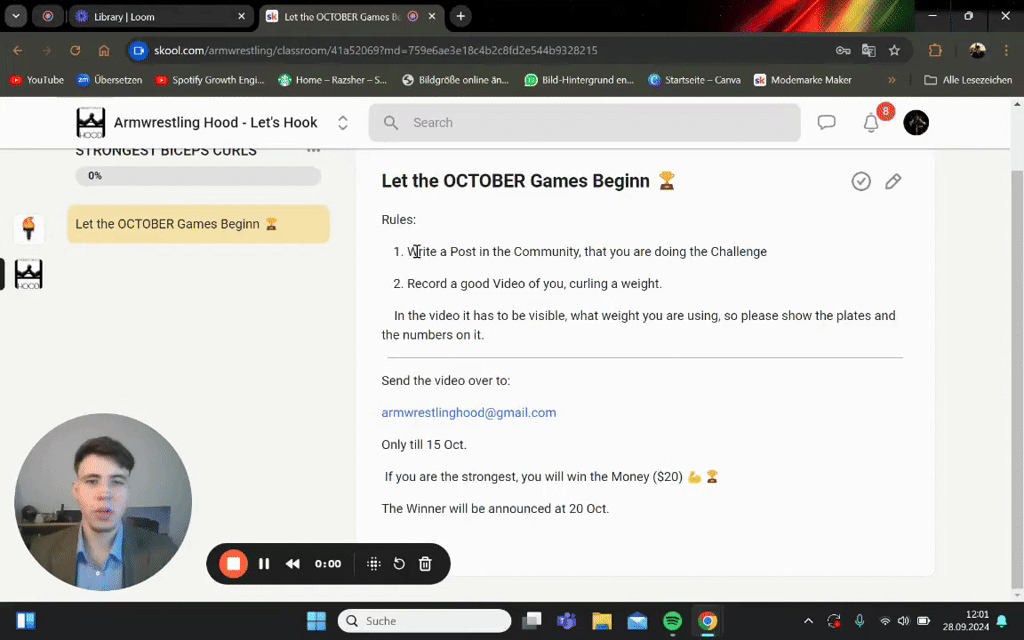
Task: Open the Modemarke Maker bookmark
Action: [x=803, y=80]
